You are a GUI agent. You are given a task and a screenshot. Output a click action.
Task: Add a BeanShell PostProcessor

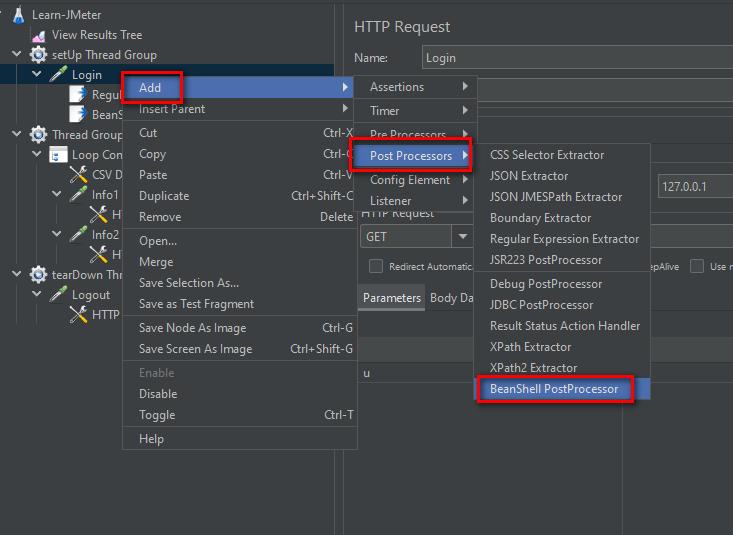point(562,389)
